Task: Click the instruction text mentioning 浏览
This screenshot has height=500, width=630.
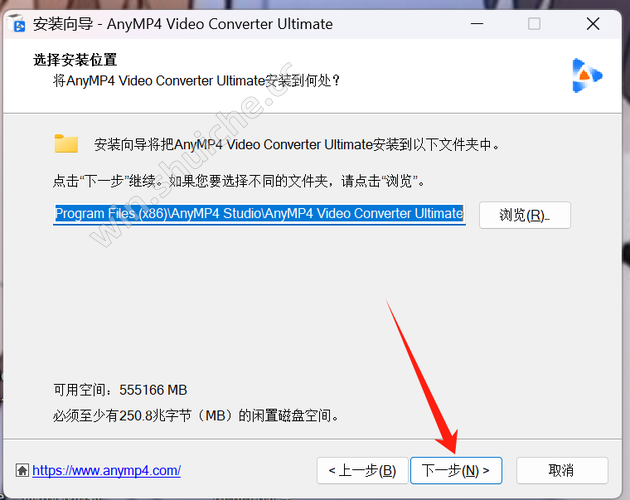Action: [239, 181]
